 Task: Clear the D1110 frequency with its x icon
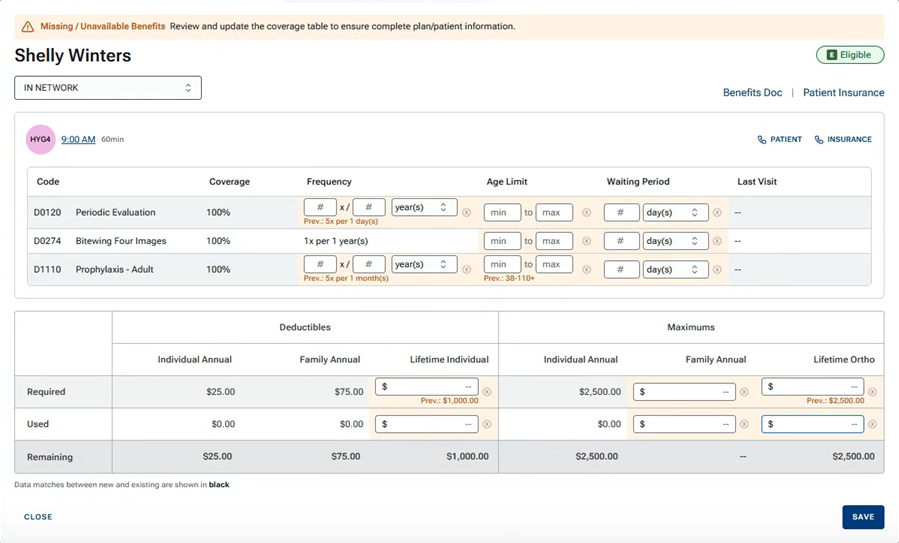pos(467,270)
